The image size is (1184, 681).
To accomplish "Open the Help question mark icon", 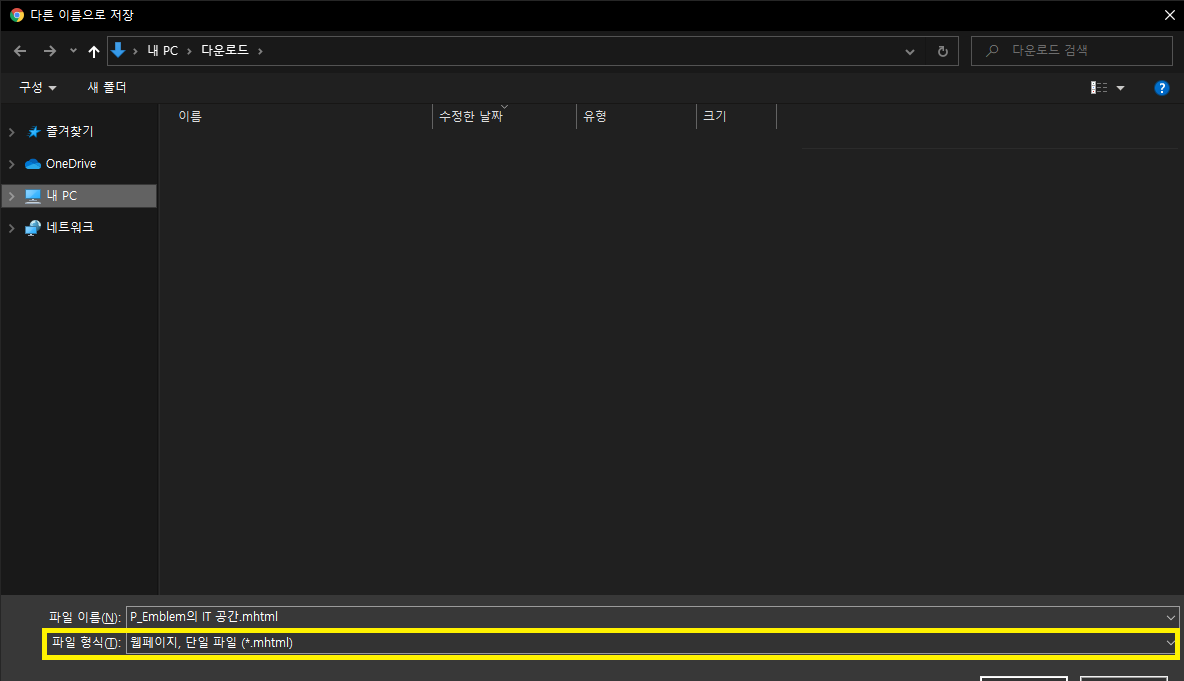I will [1162, 88].
